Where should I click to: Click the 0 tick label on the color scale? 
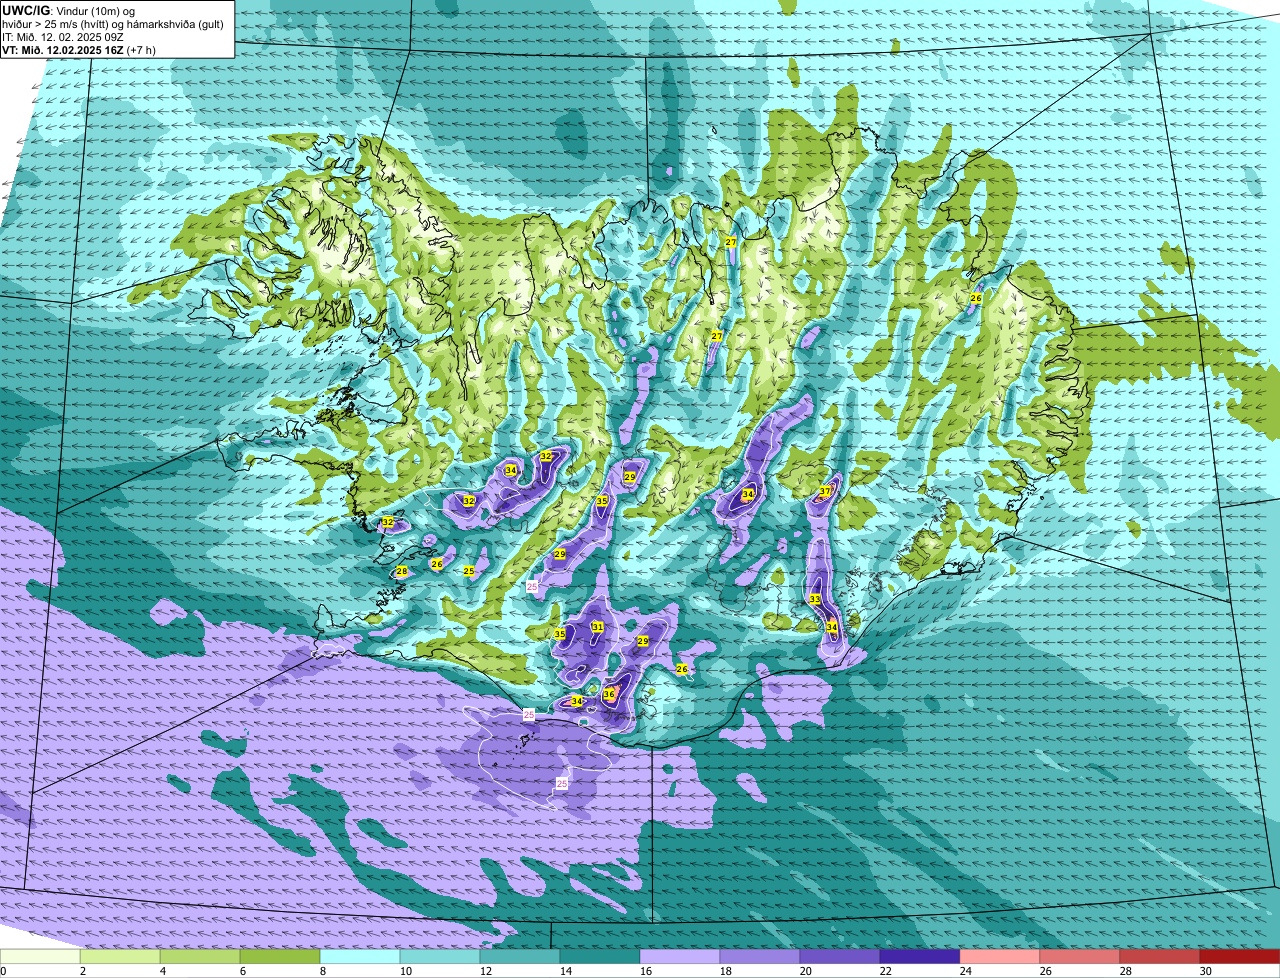pyautogui.click(x=4, y=971)
